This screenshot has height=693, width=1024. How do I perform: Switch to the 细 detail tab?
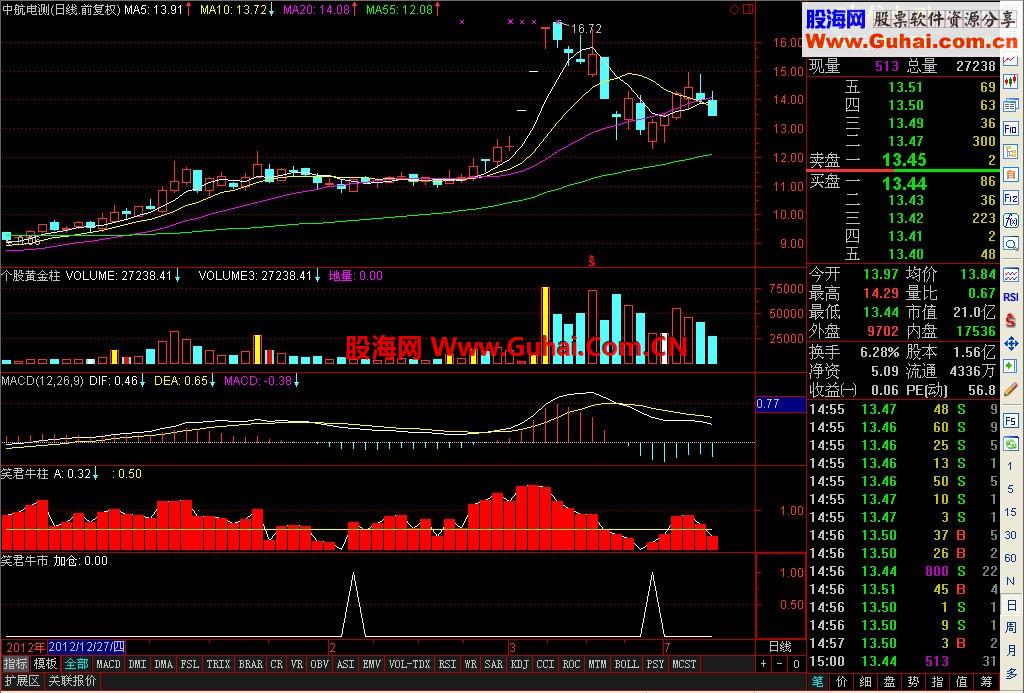[865, 682]
